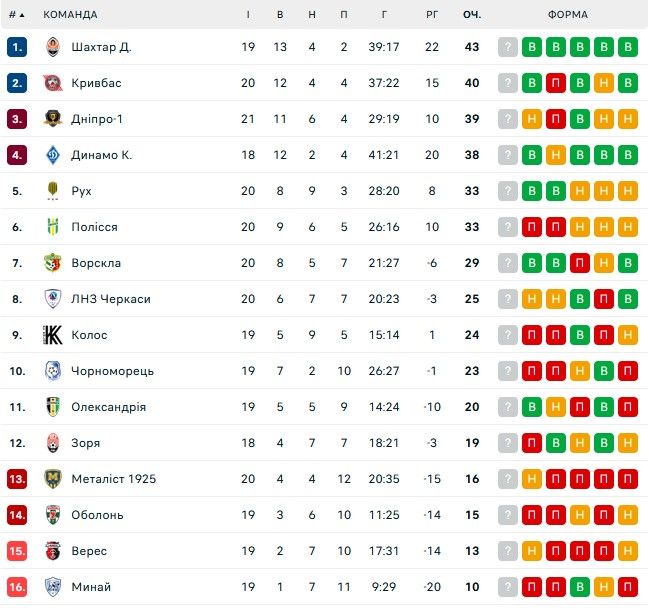Click the grey upcoming-match badge for Шахтар Д.

click(x=508, y=47)
